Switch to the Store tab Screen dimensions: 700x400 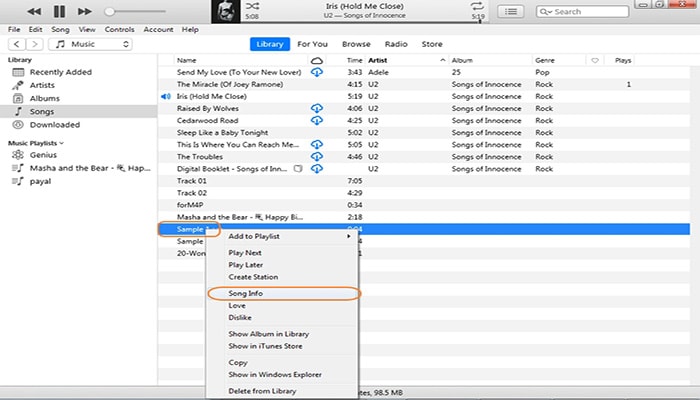pos(432,44)
